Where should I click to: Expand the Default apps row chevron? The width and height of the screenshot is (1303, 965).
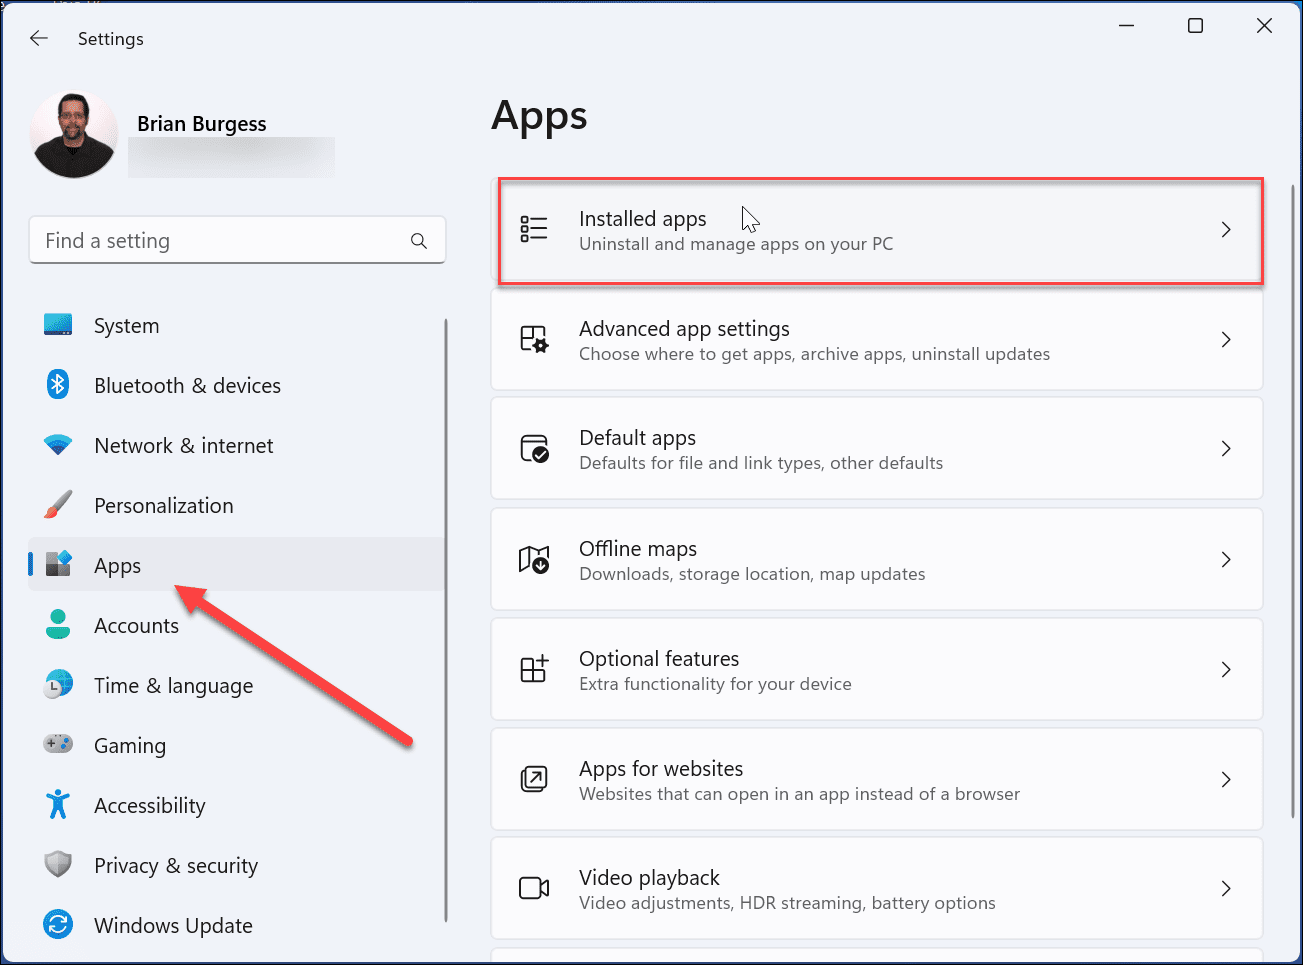pos(1226,448)
